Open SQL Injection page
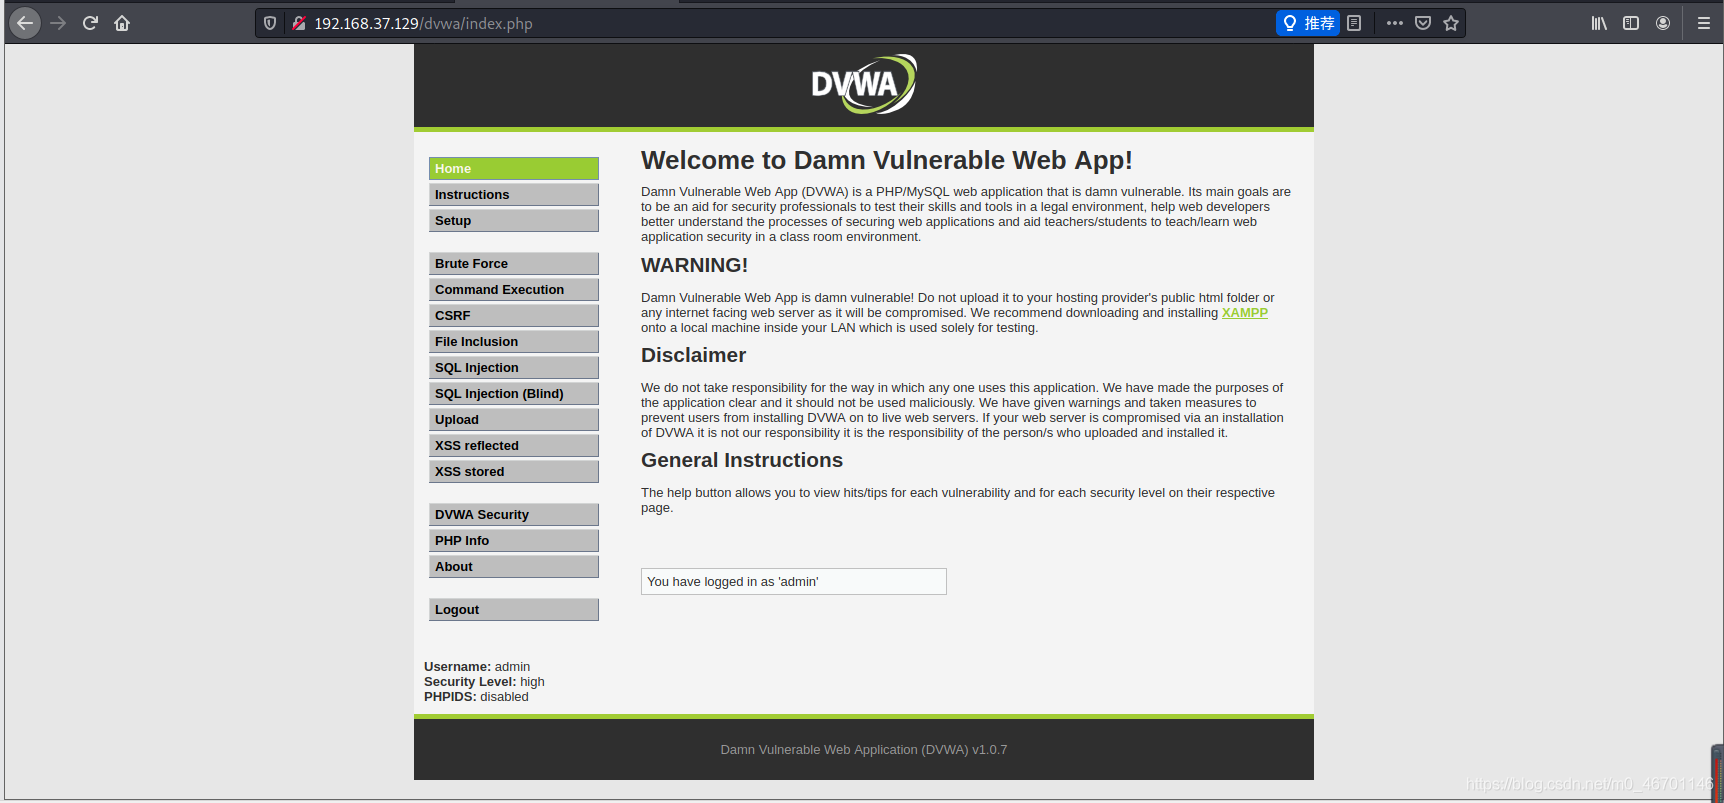Screen dimensions: 1724x803 pos(514,367)
